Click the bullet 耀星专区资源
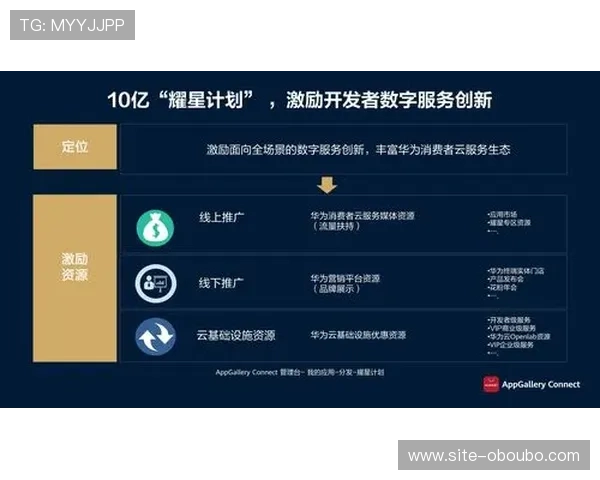This screenshot has height=480, width=600. click(x=509, y=222)
